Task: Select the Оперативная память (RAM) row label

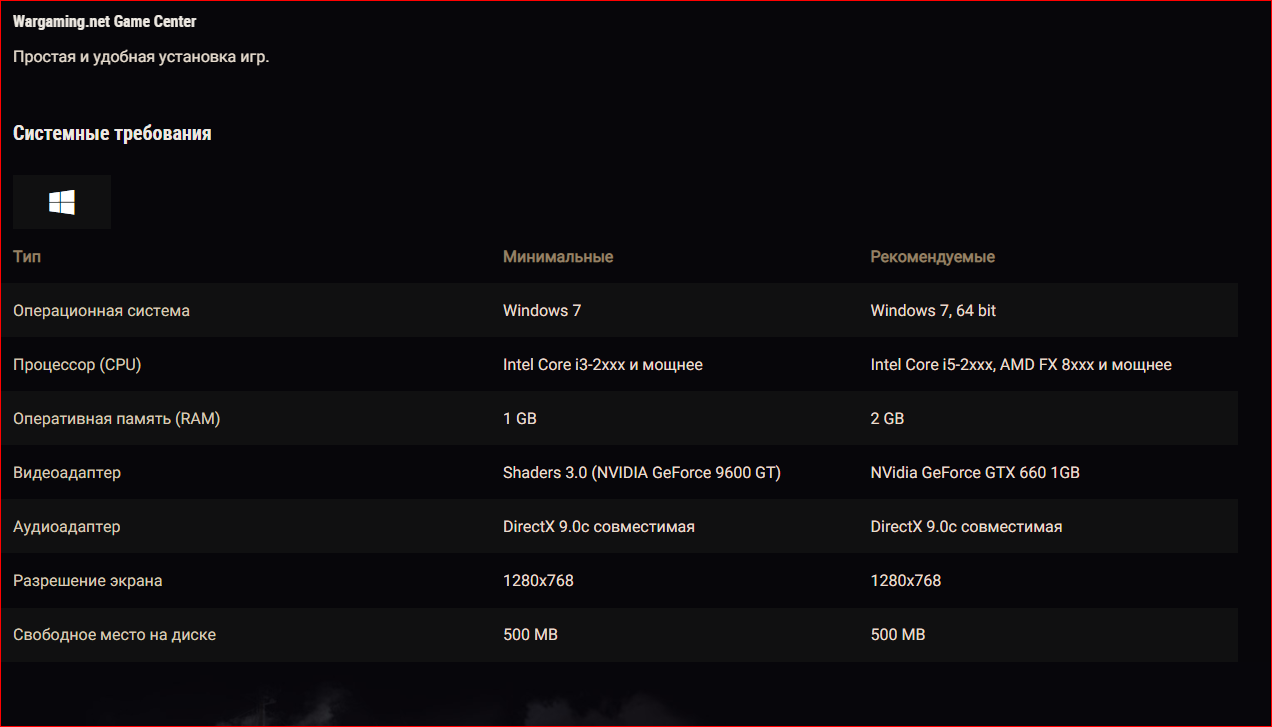Action: (x=116, y=419)
